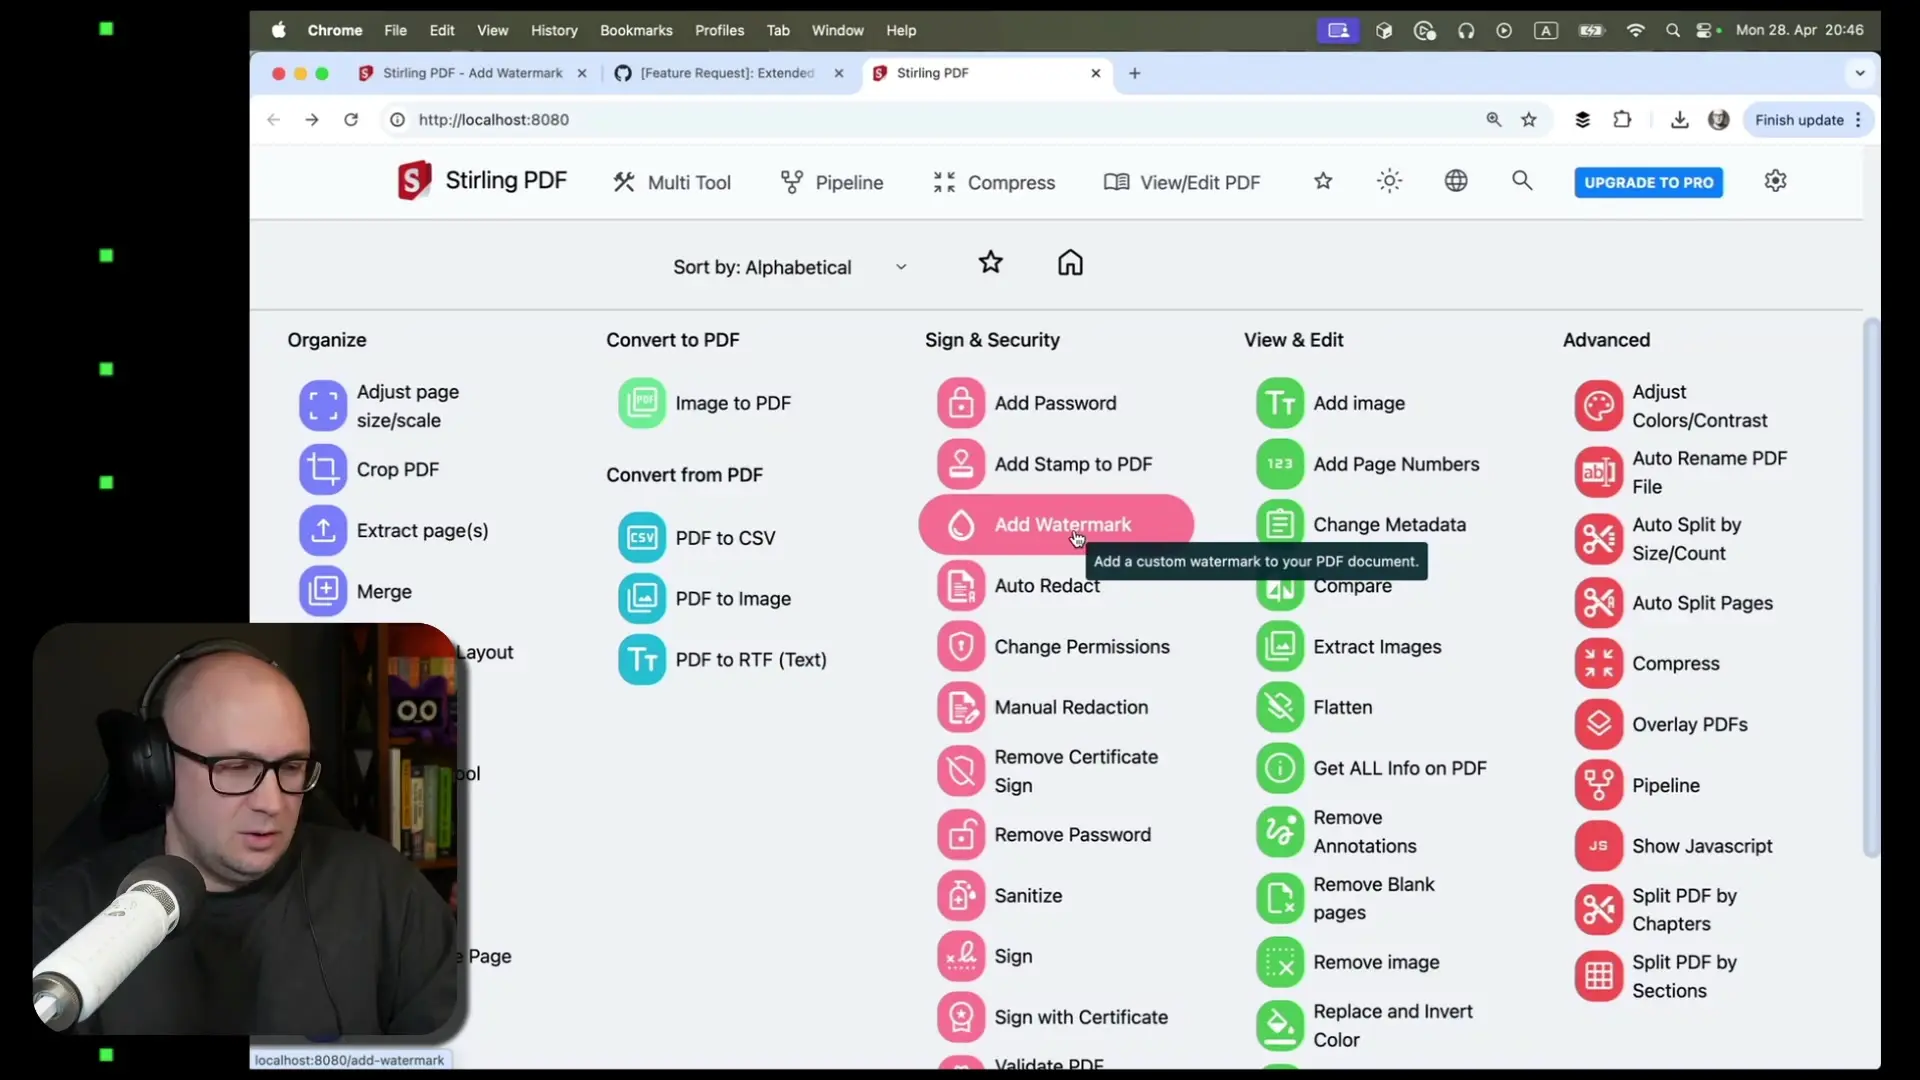Click the Adjust Colors/Contrast palette icon

pyautogui.click(x=1598, y=406)
